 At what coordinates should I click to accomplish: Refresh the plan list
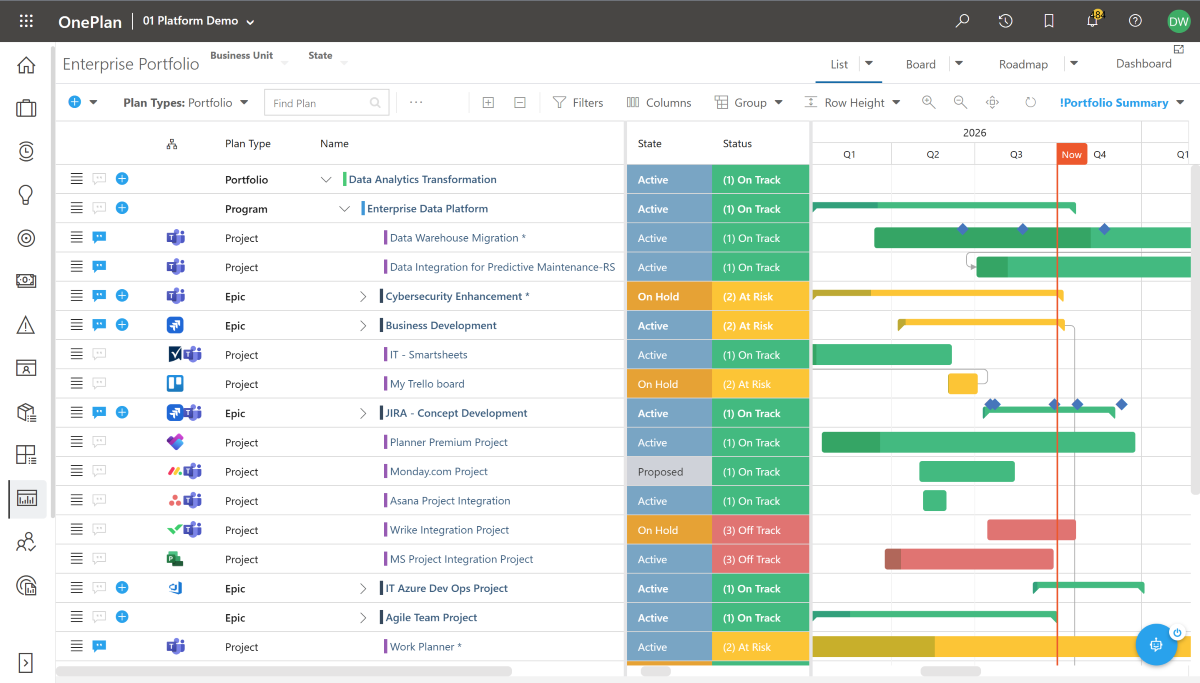click(x=1031, y=102)
